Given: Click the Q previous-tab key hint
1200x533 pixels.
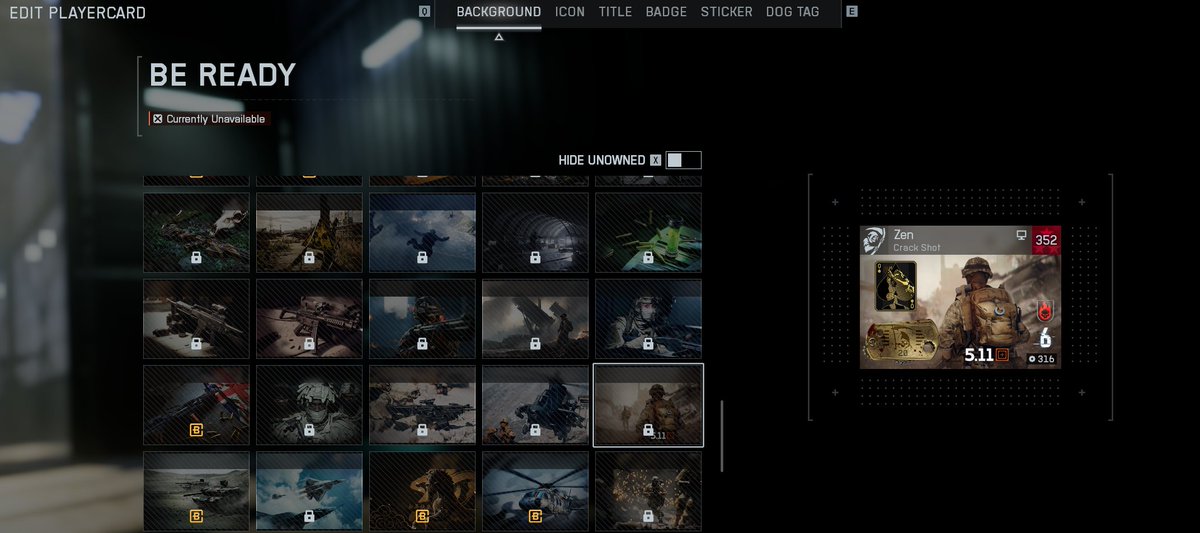Looking at the screenshot, I should 425,12.
